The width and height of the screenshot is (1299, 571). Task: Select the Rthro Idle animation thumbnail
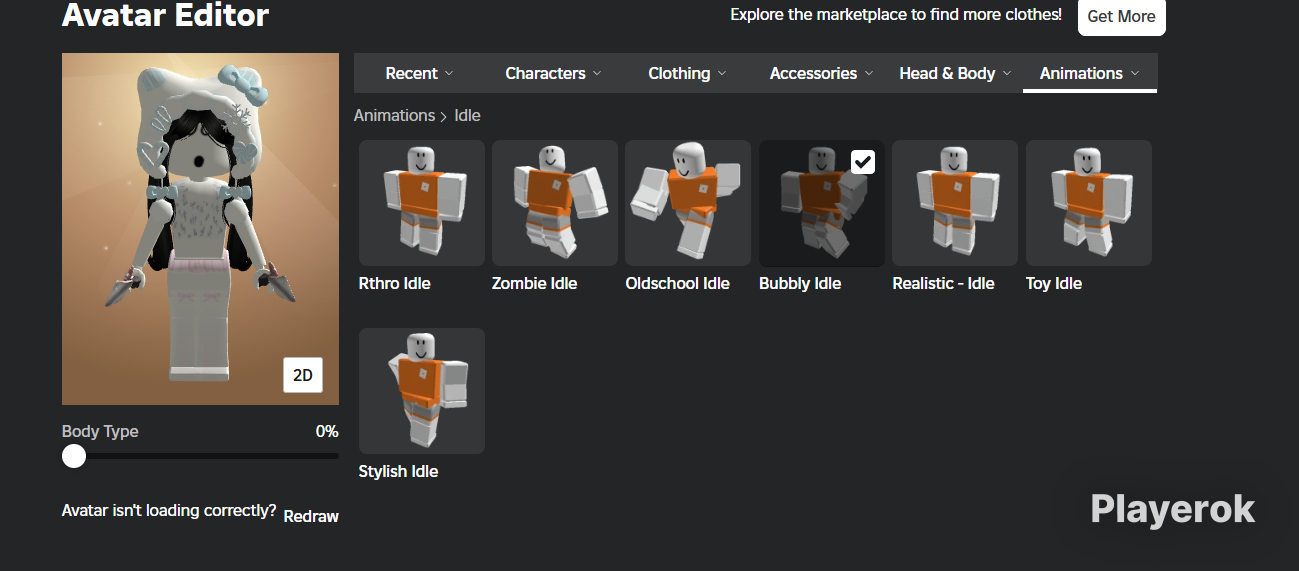[422, 203]
